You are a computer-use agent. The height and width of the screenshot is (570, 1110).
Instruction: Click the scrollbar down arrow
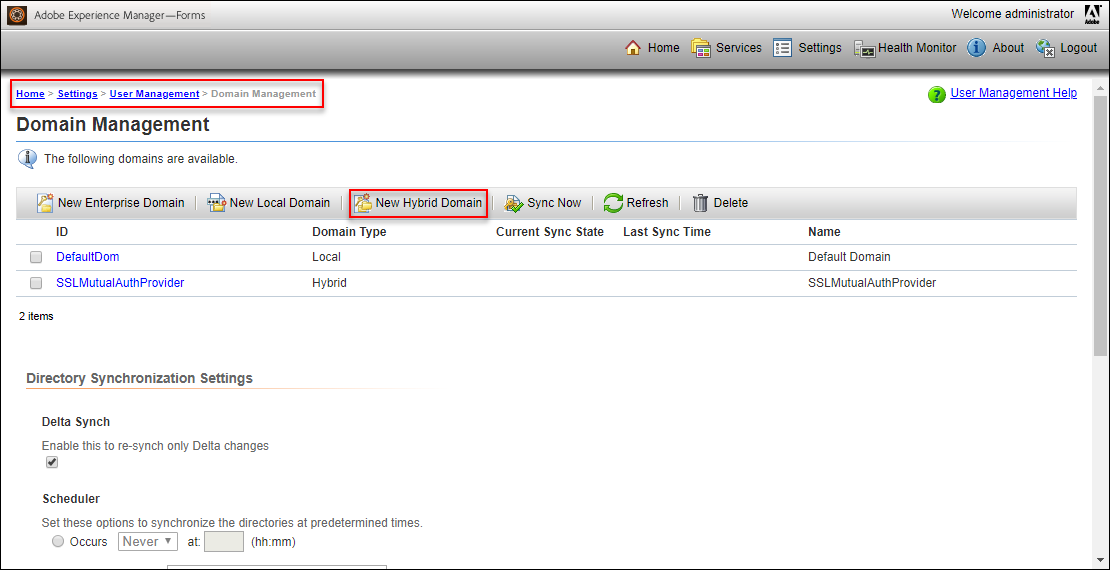point(1102,559)
